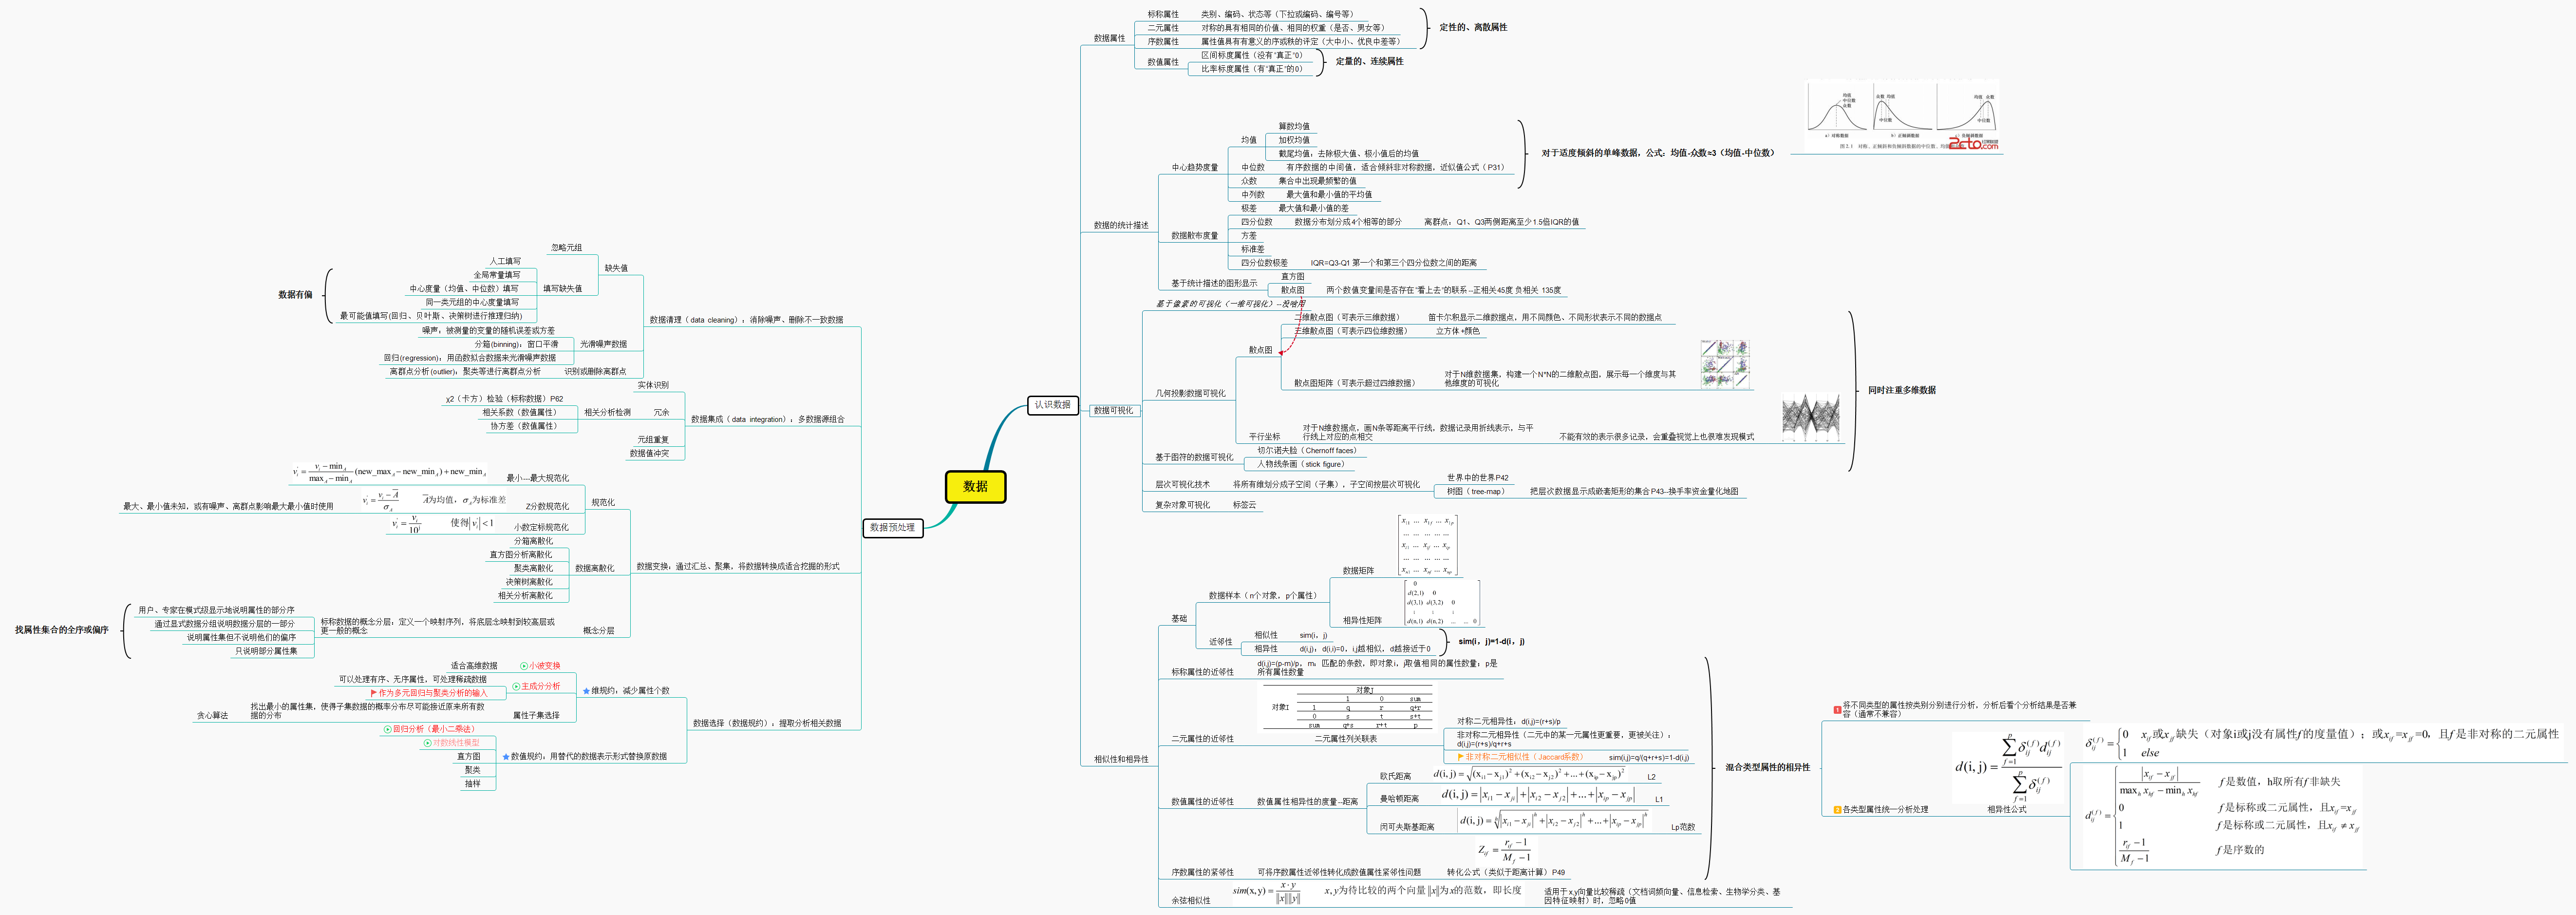Select the 数据预处理 main branch node
This screenshot has width=2576, height=915.
(x=892, y=527)
